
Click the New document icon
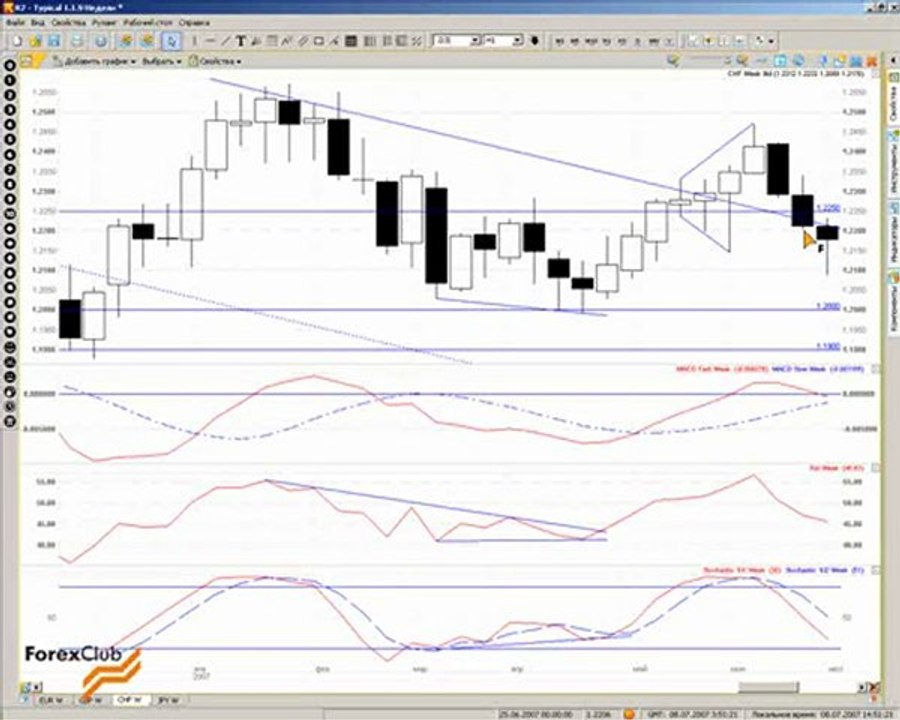17,41
